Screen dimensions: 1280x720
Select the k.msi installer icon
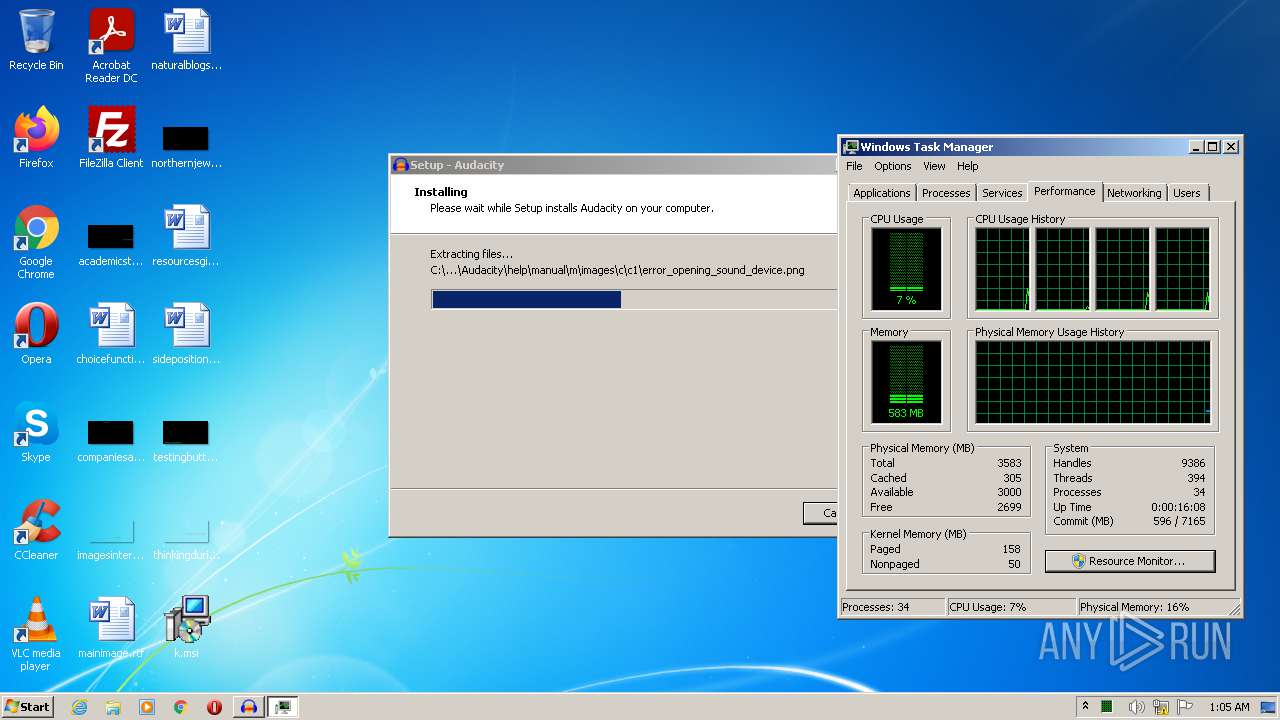(x=186, y=628)
